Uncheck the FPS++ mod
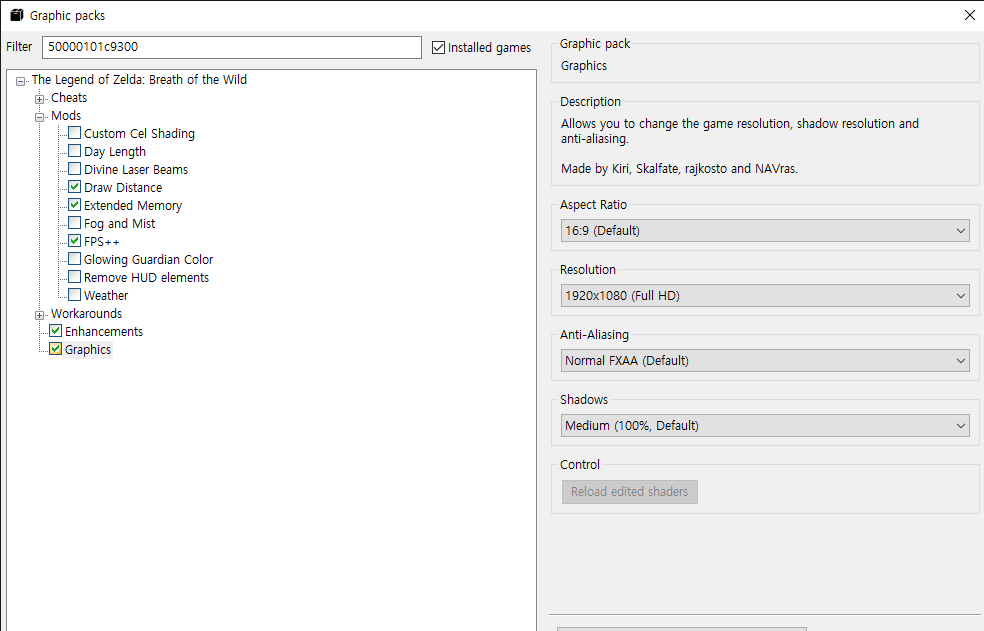The image size is (984, 631). click(75, 241)
